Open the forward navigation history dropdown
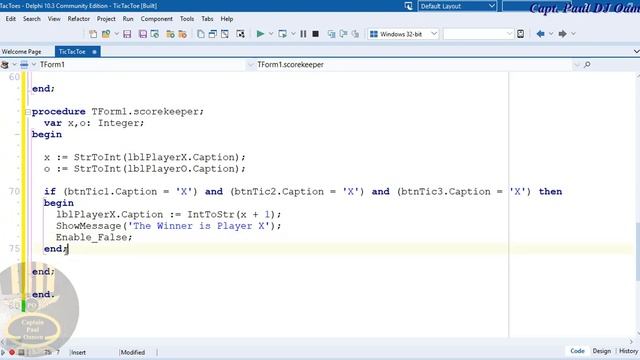 pyautogui.click(x=573, y=34)
